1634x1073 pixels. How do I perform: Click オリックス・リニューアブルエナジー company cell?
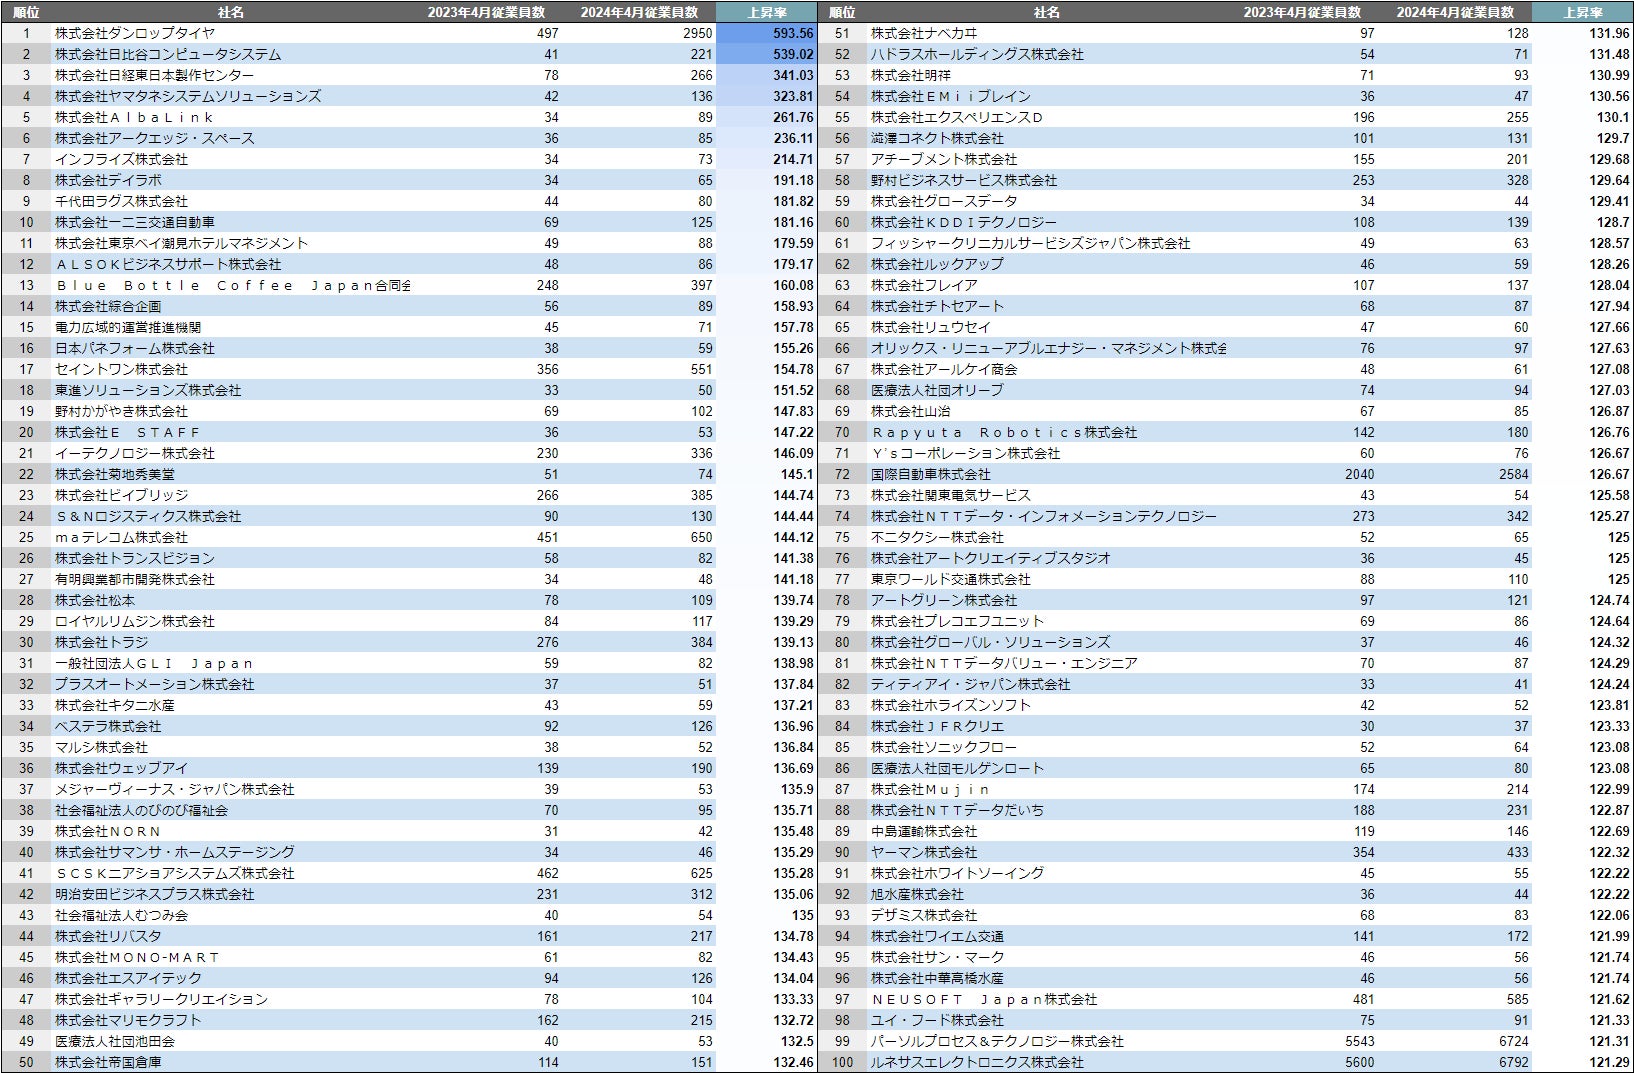point(1049,348)
